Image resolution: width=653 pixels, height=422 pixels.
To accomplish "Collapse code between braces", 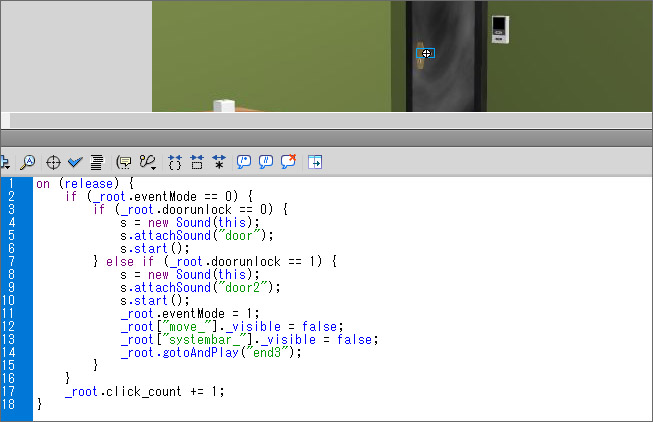I will tap(175, 162).
